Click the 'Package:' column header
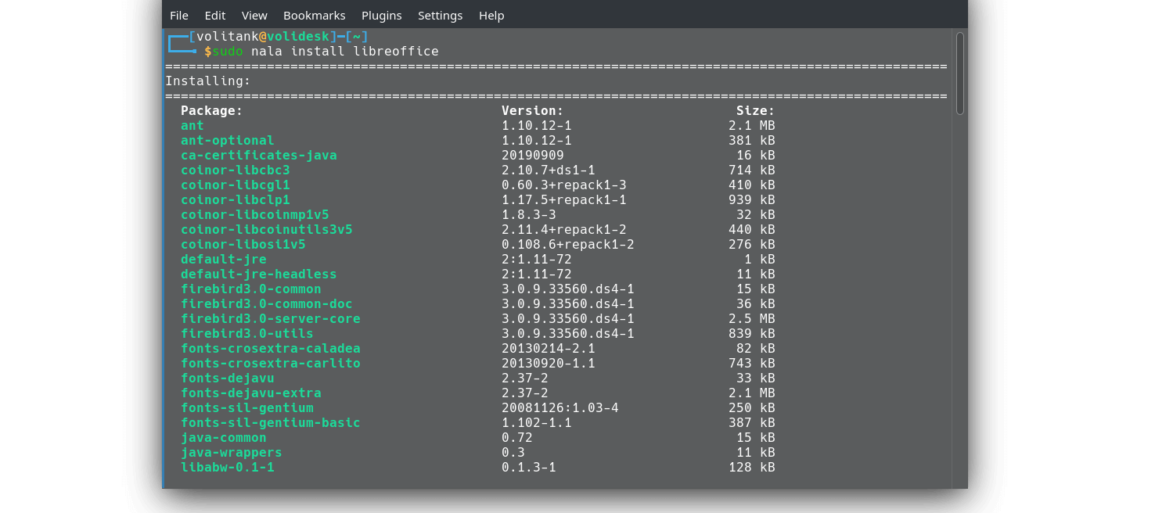Viewport: 1155px width, 513px height. click(x=211, y=111)
